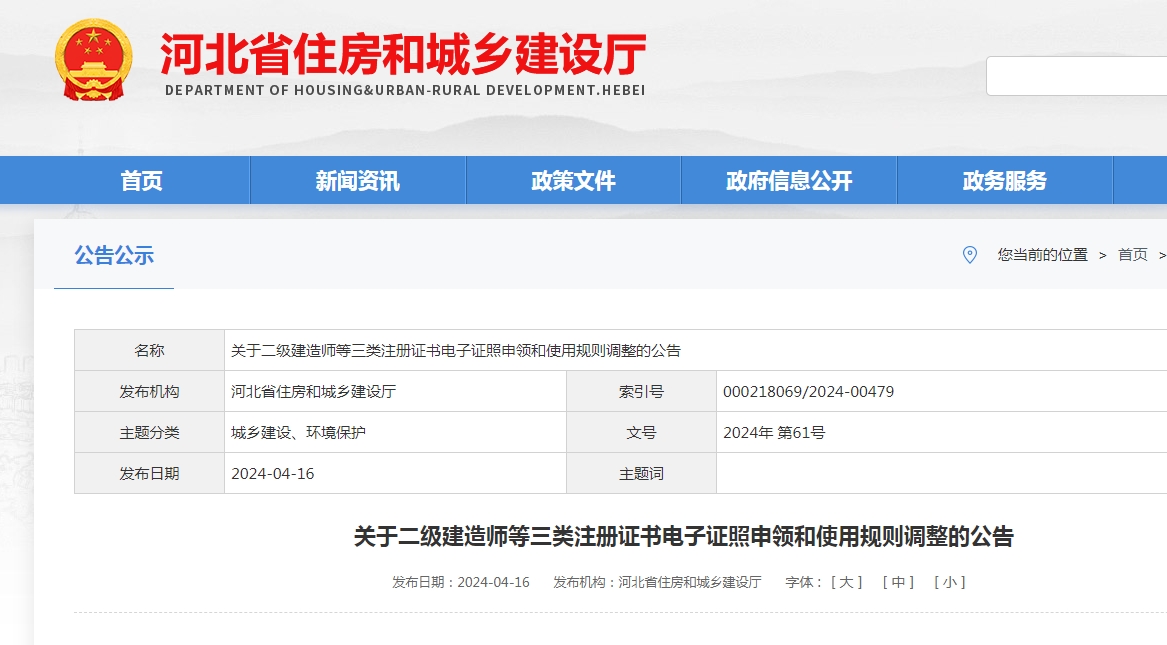Click the search input box at top right
Screen dimensions: 1167x645
click(1078, 75)
